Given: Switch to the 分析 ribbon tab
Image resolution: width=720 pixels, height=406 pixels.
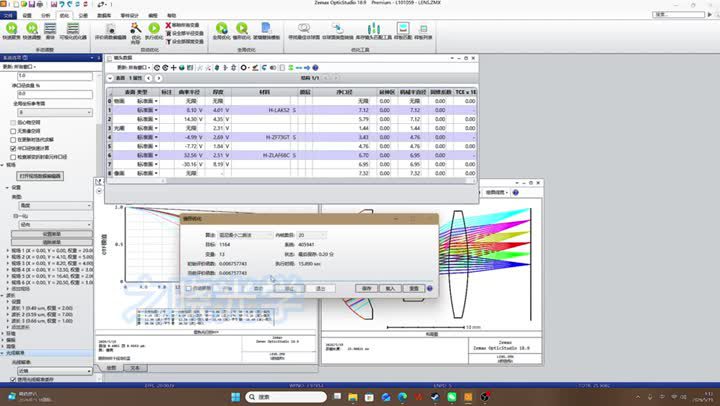Looking at the screenshot, I should click(45, 16).
